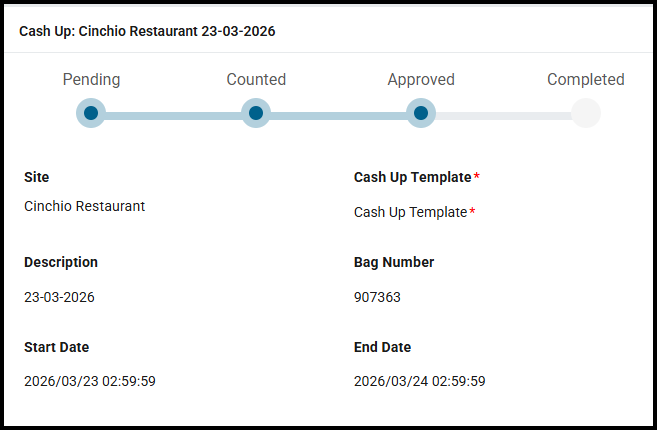
Task: Click the progress bar between Pending and Counted
Action: point(173,115)
